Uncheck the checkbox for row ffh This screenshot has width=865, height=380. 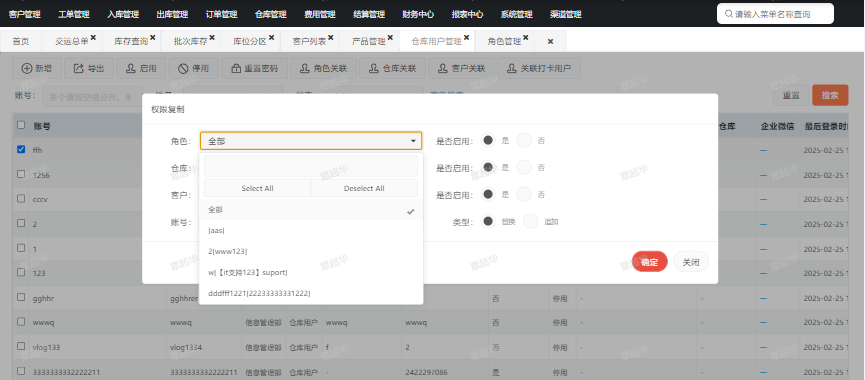pos(21,149)
